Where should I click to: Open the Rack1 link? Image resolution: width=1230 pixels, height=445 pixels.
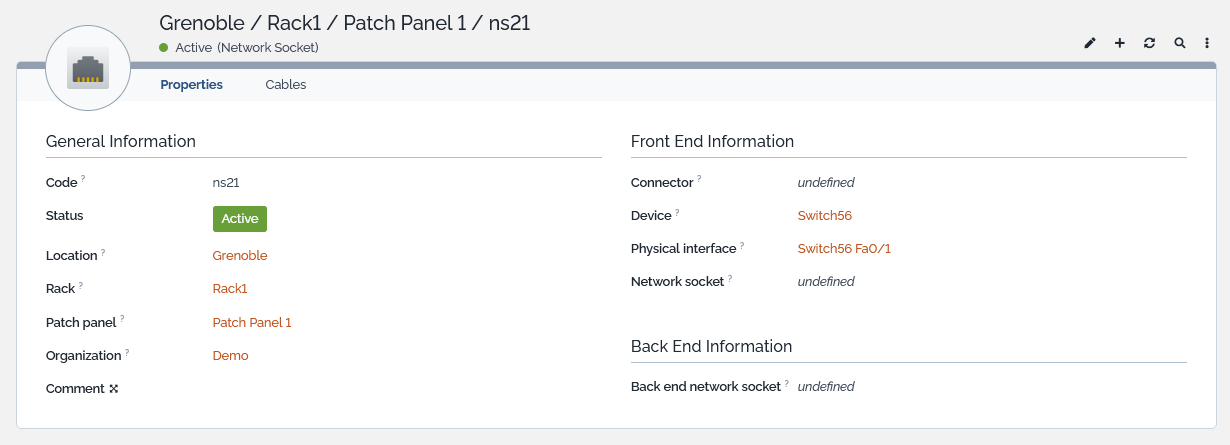click(230, 289)
